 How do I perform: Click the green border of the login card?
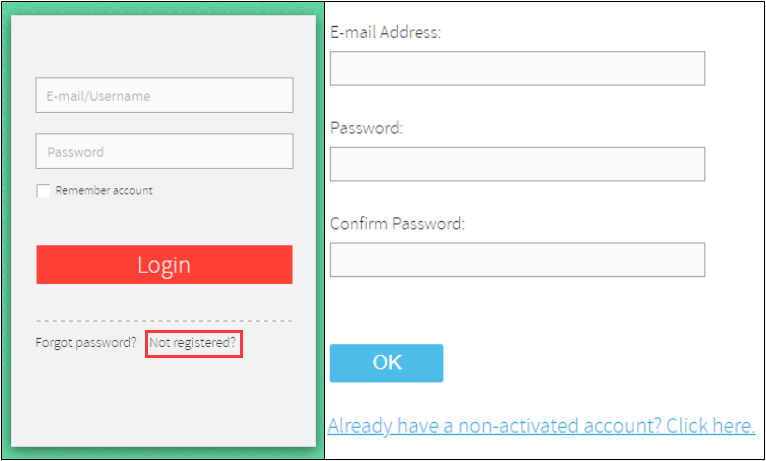coord(6,230)
